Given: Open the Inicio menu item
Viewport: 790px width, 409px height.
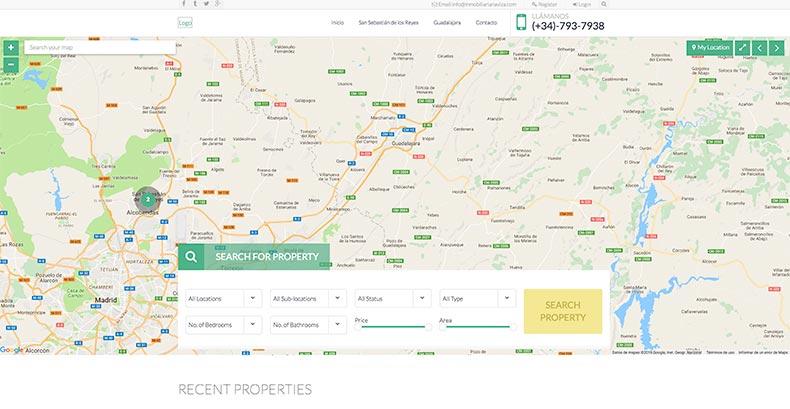Looking at the screenshot, I should click(338, 23).
